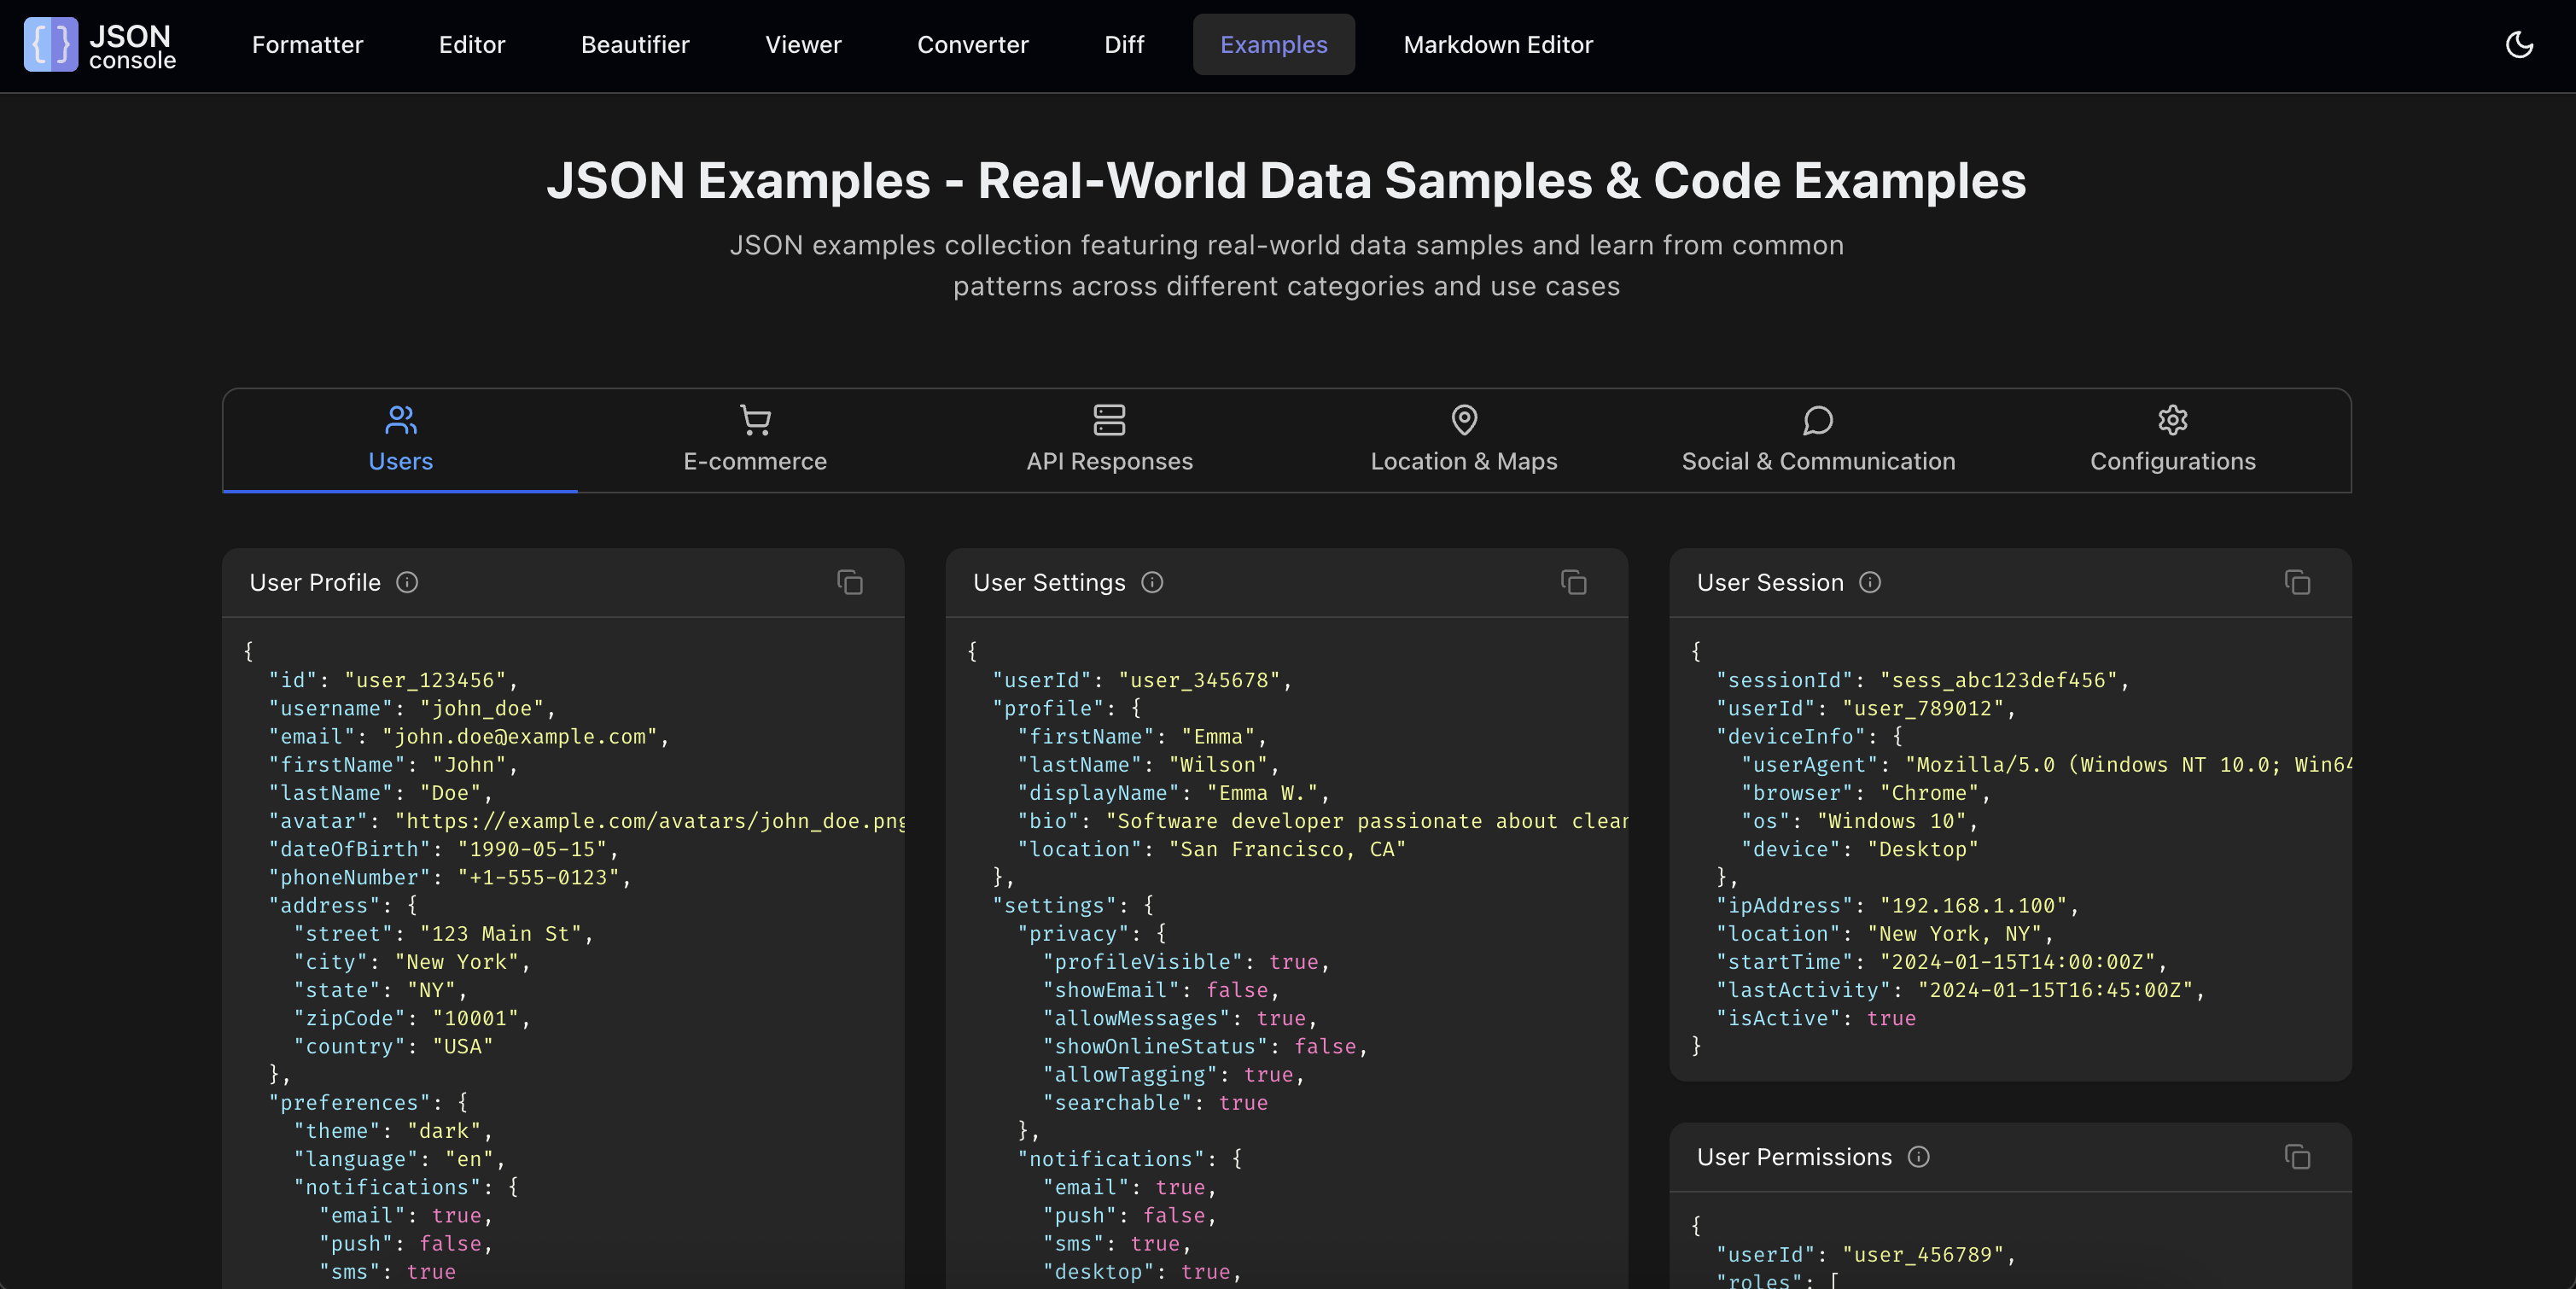Show info for User Settings card

(x=1152, y=582)
